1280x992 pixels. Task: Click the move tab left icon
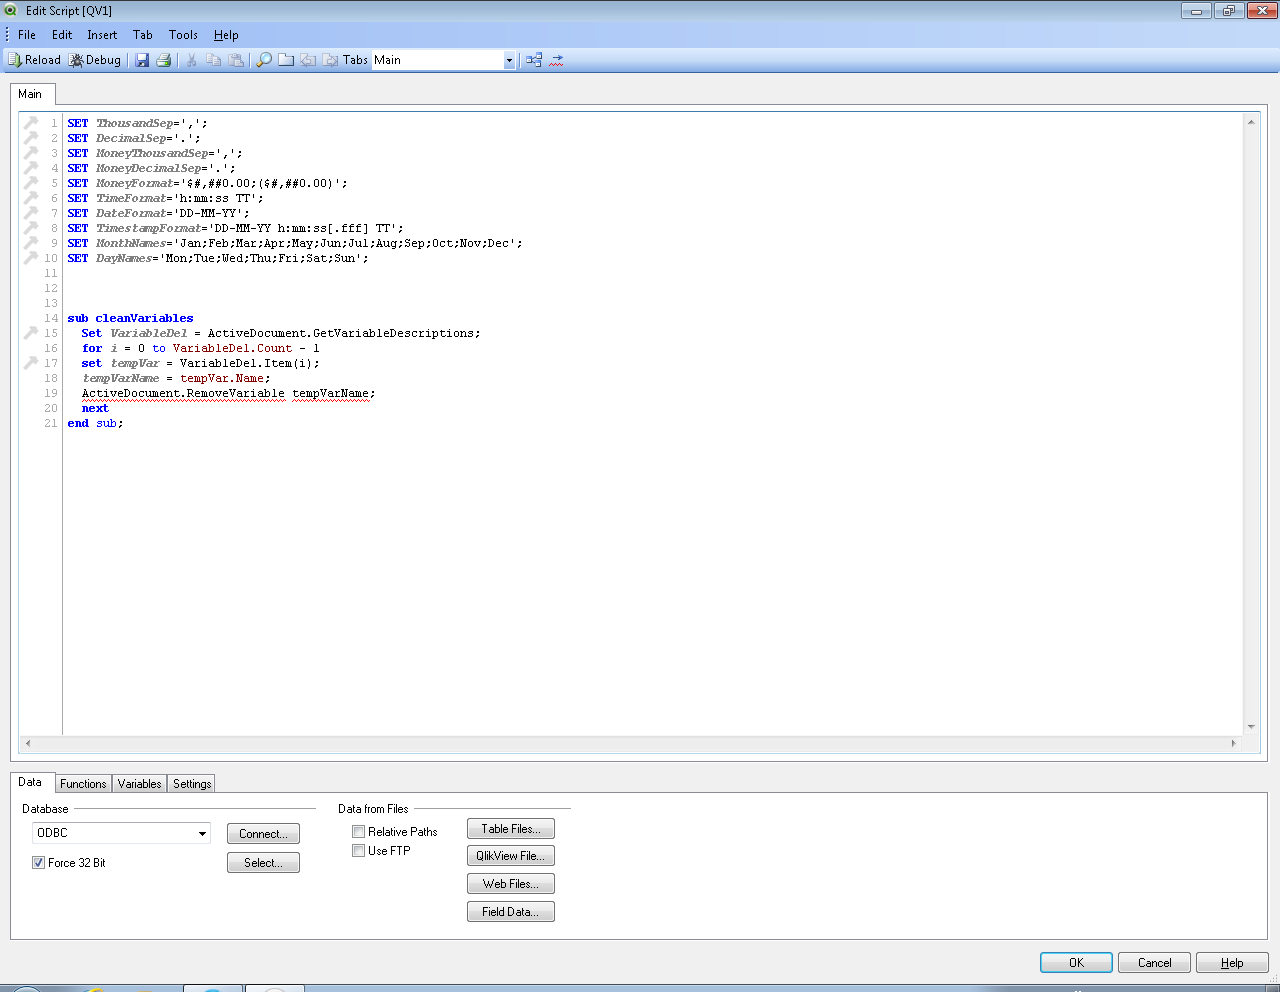point(308,60)
